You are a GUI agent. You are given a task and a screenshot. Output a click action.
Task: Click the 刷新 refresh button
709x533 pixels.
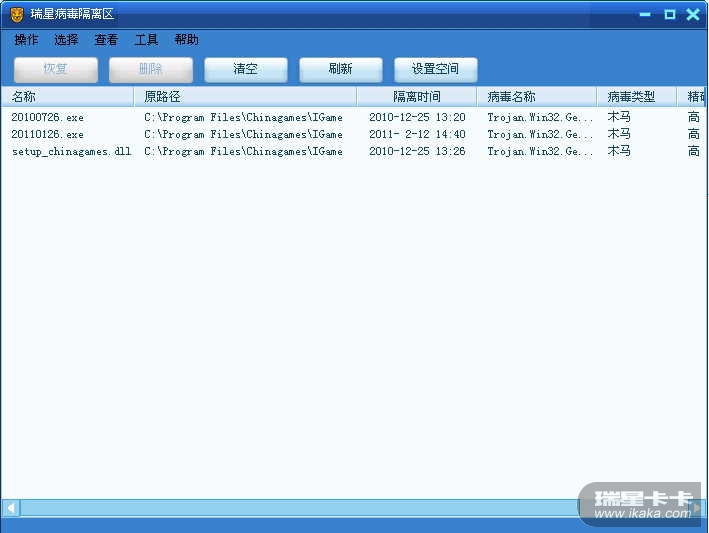(340, 70)
